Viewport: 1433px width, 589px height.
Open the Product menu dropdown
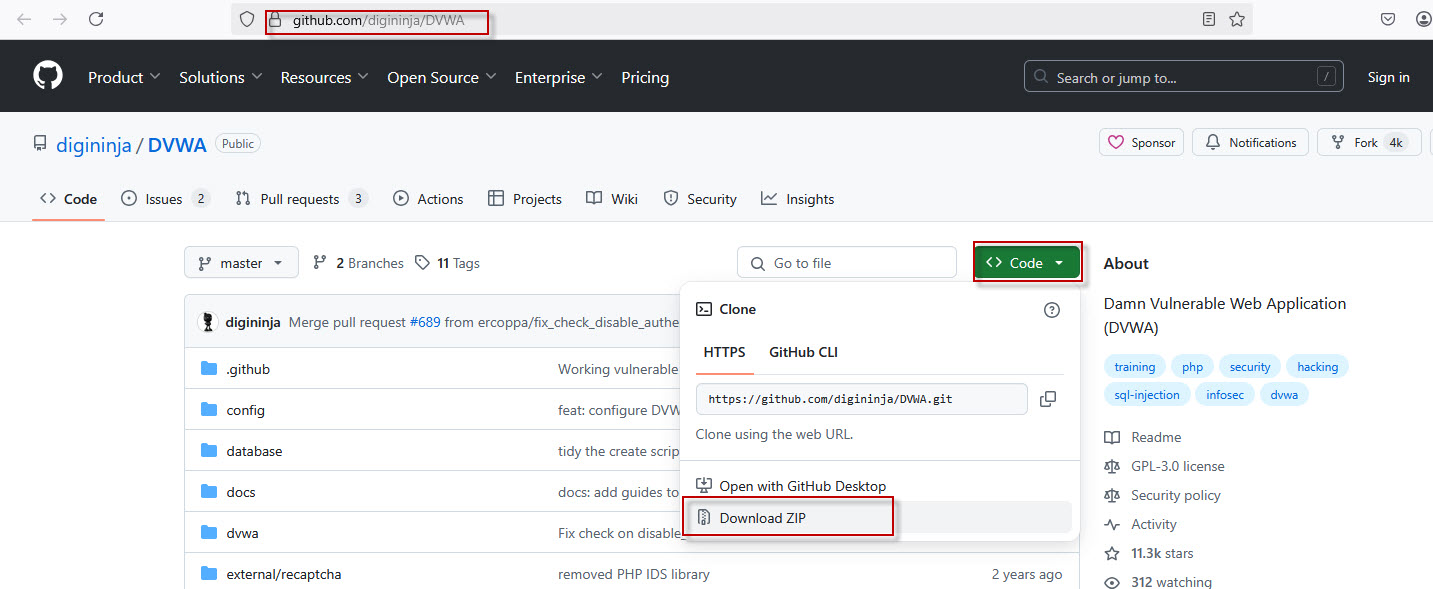point(124,77)
